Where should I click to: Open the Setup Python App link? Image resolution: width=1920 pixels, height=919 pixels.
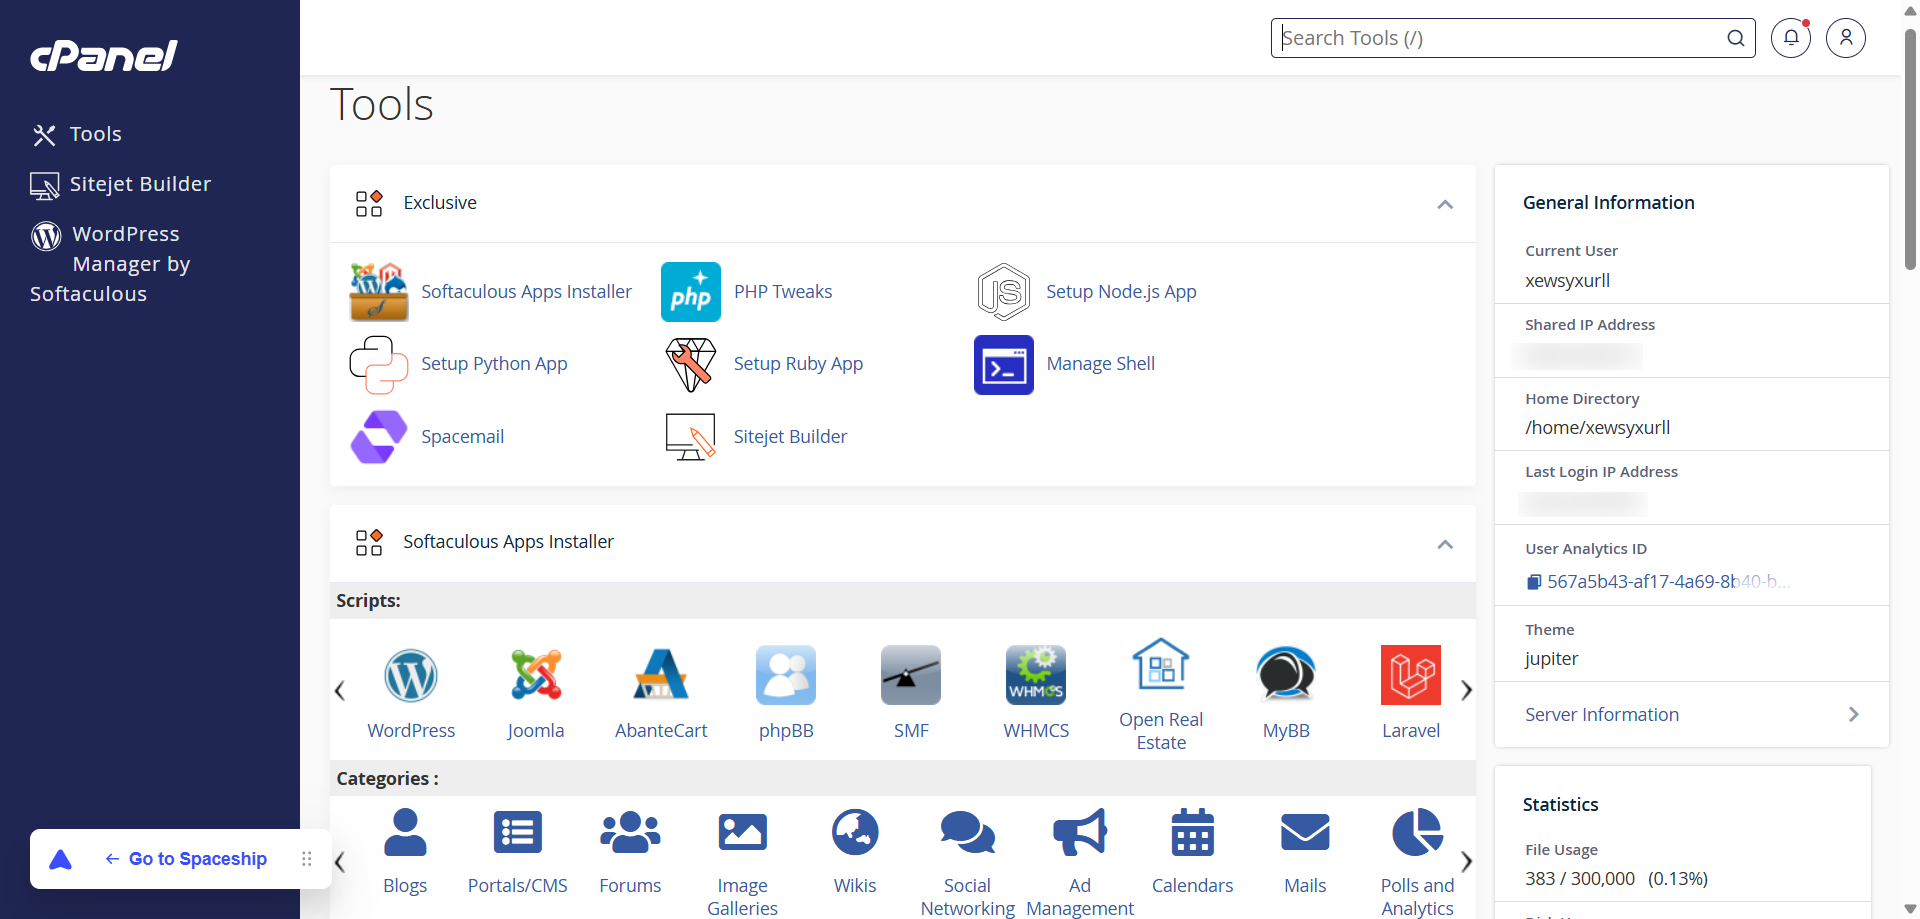click(494, 364)
